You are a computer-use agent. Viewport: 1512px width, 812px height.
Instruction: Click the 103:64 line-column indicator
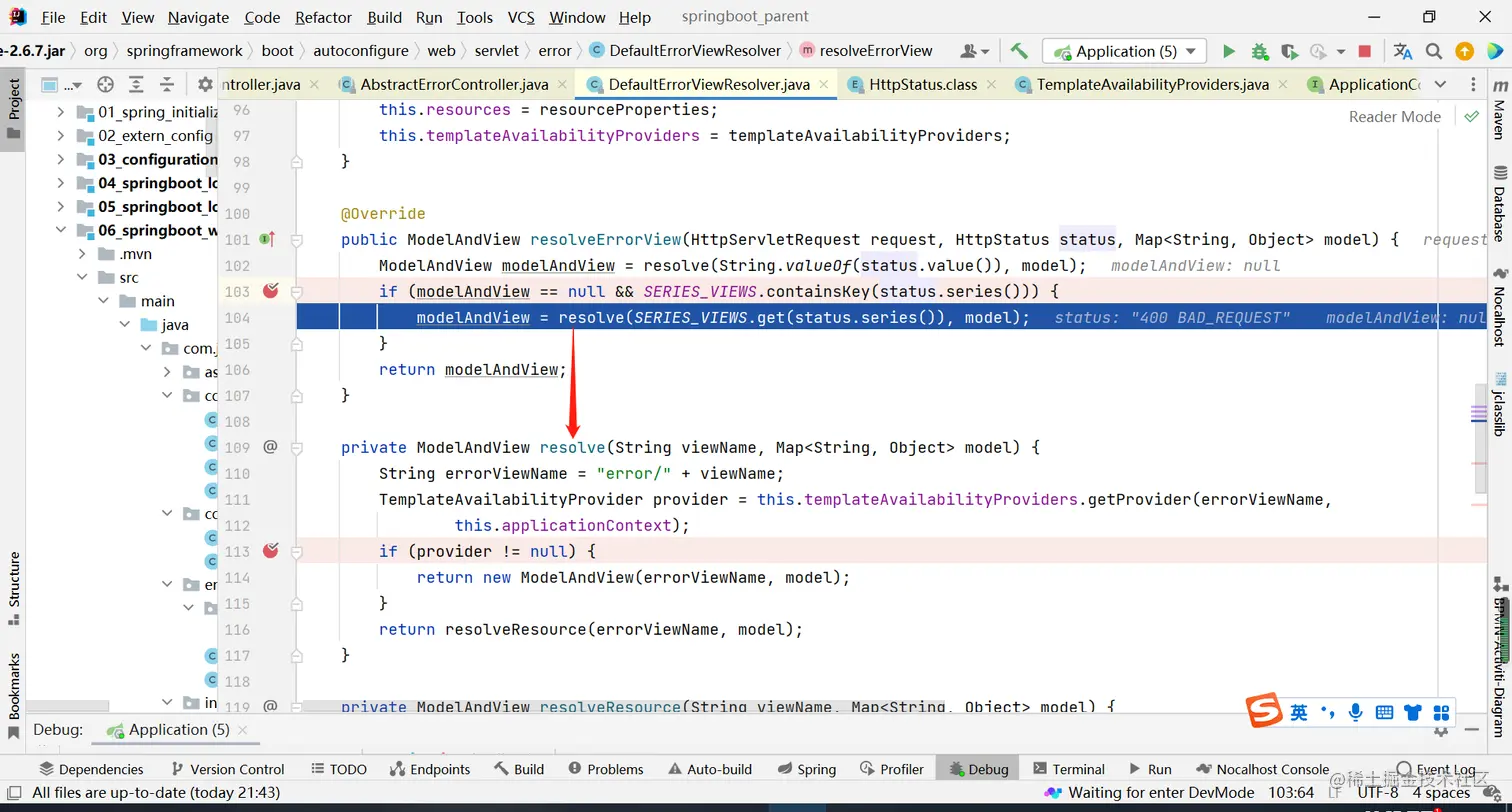coord(1293,793)
